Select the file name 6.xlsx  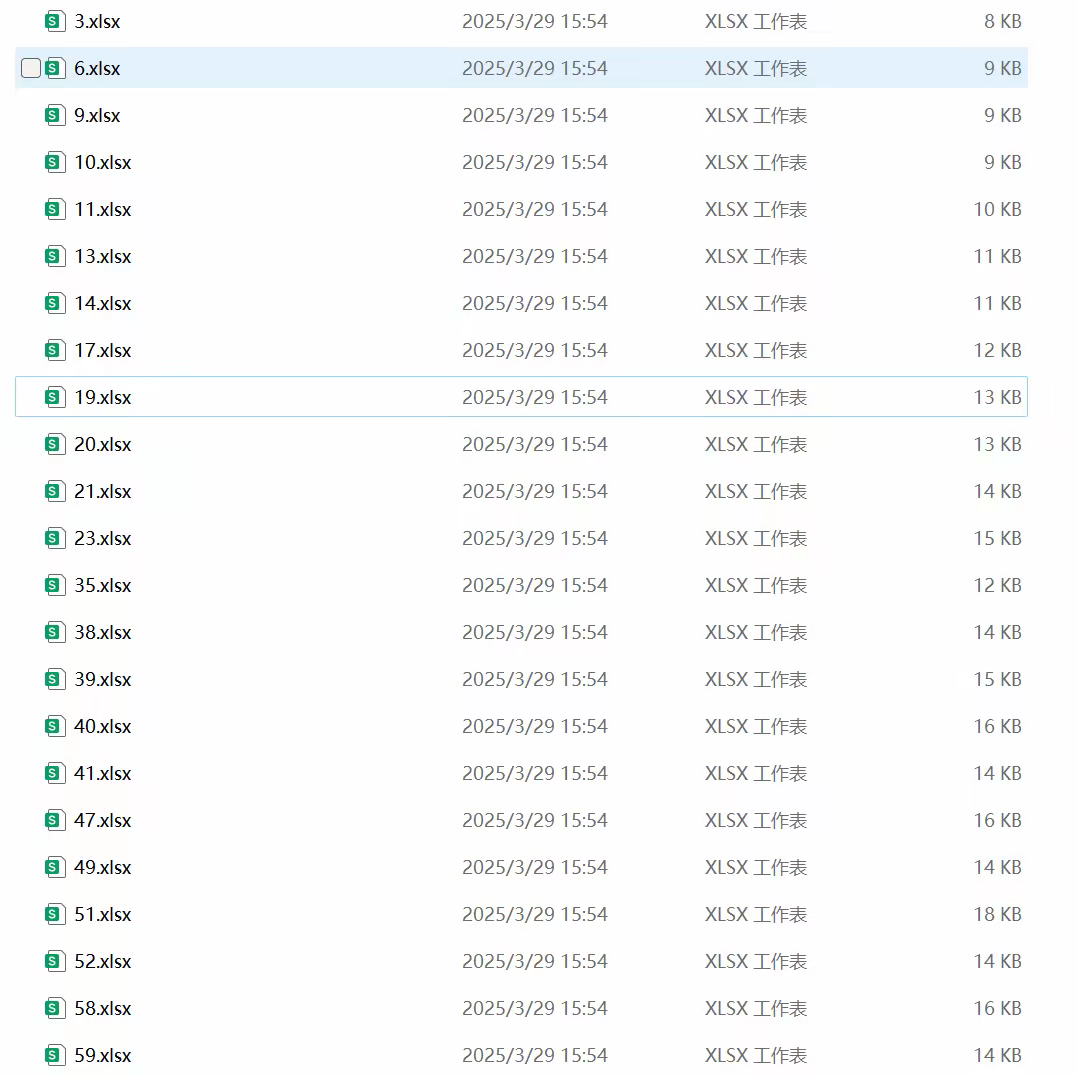[97, 68]
